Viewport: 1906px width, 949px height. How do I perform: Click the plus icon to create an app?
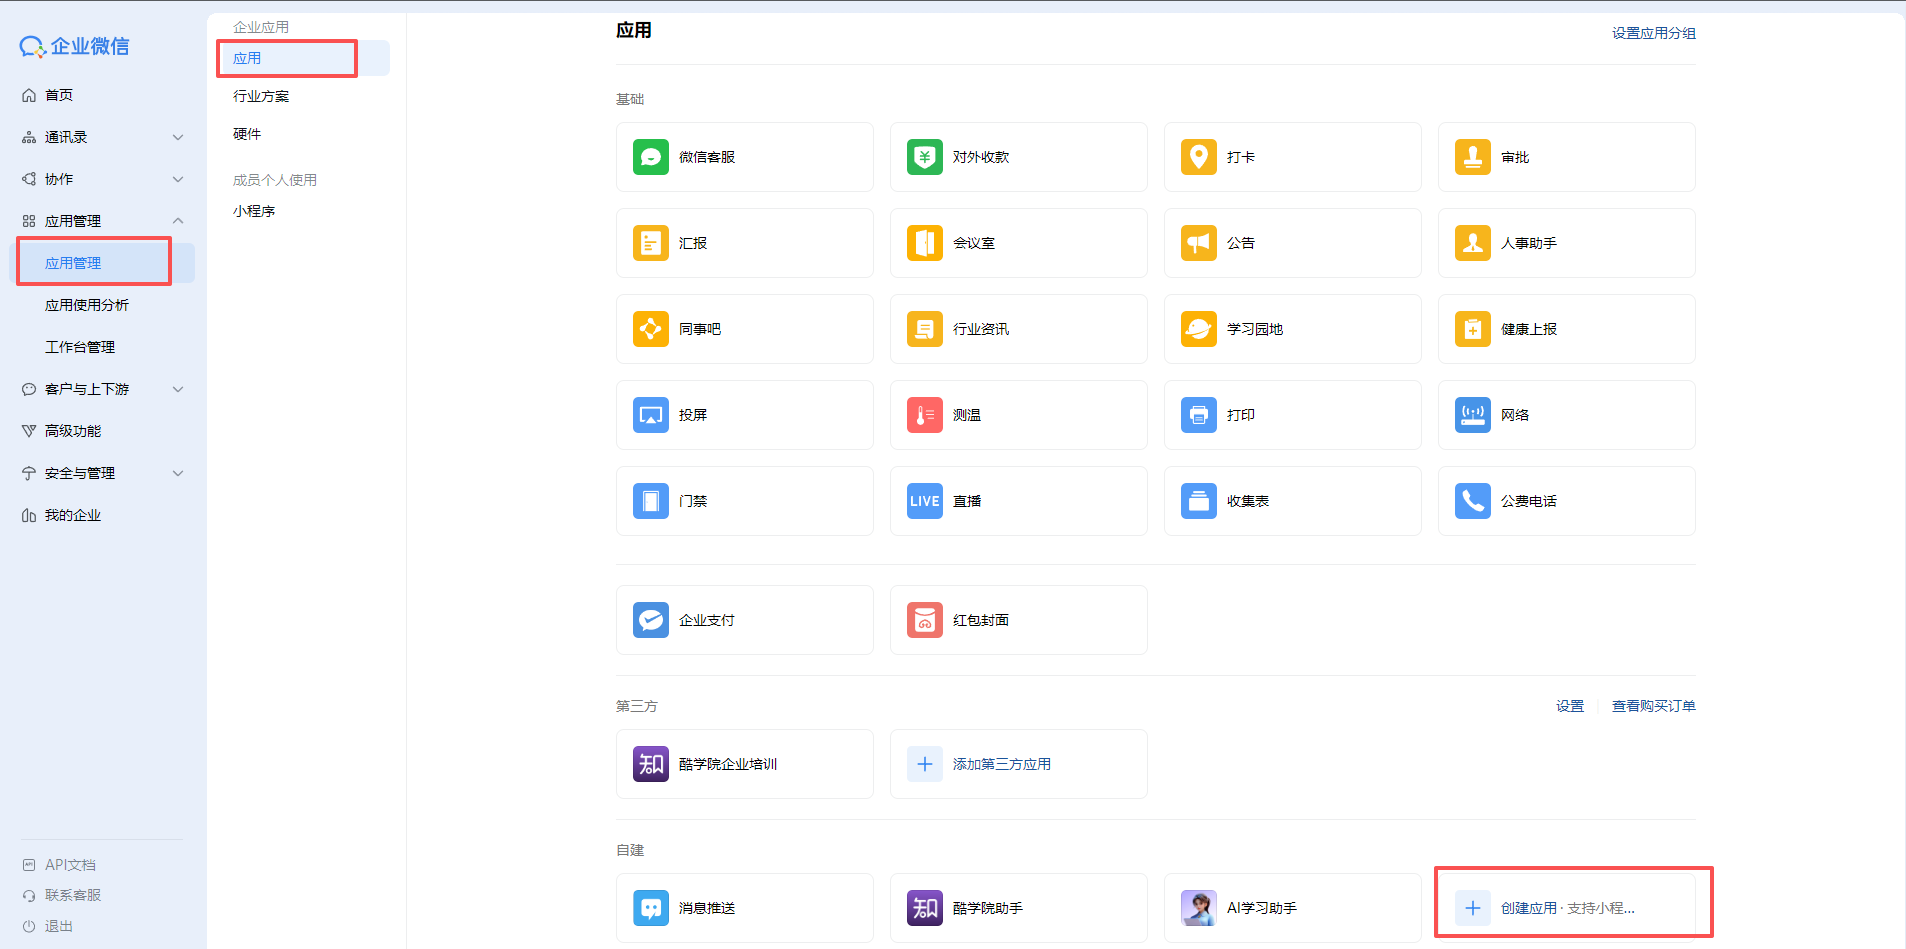[1473, 908]
